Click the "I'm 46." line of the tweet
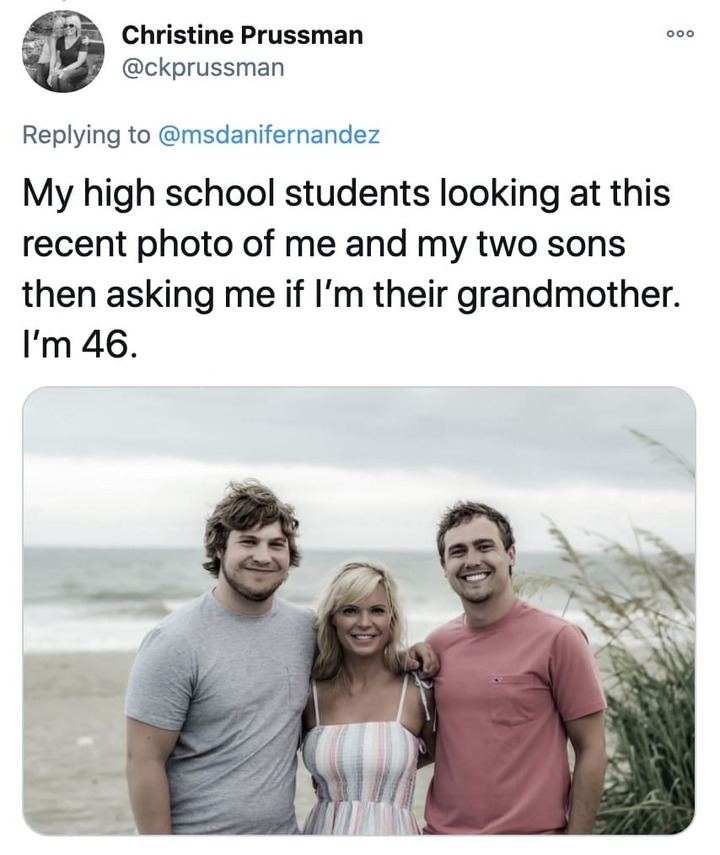Screen dimensions: 720x855 click(x=80, y=345)
